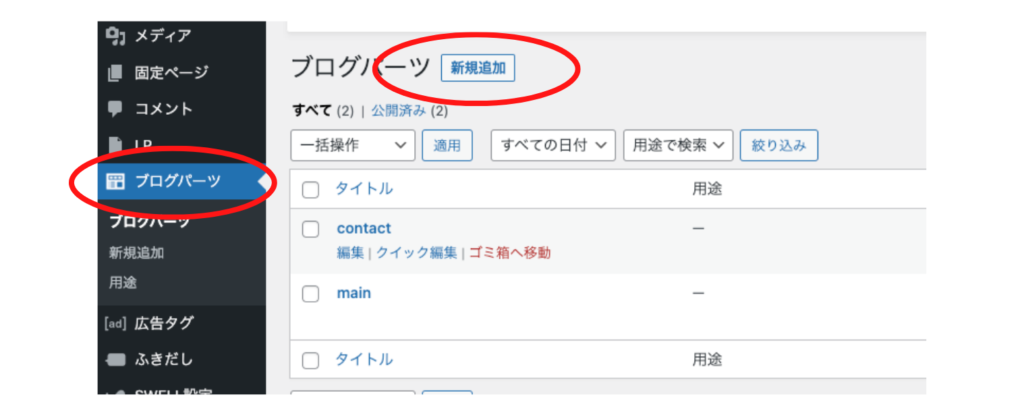Click 編集 under contact row

(x=350, y=253)
